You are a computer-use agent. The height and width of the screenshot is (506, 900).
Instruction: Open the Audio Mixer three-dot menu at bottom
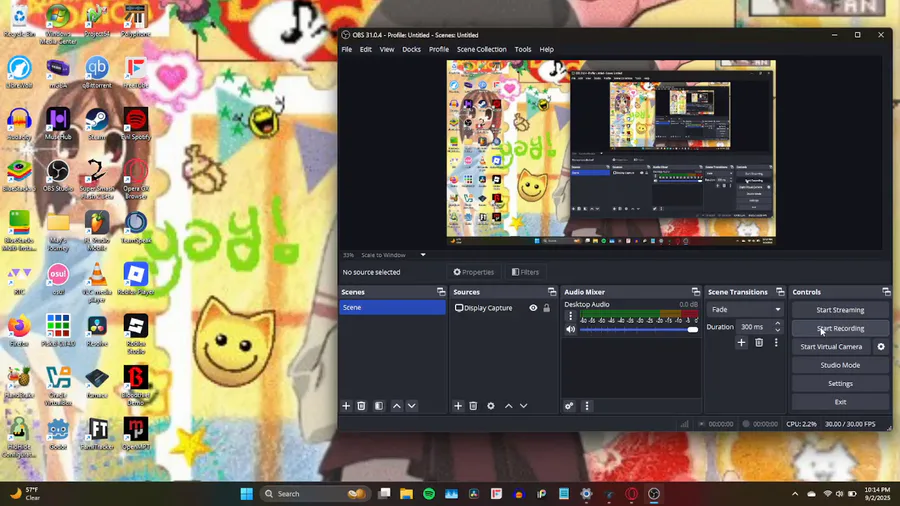click(x=587, y=406)
